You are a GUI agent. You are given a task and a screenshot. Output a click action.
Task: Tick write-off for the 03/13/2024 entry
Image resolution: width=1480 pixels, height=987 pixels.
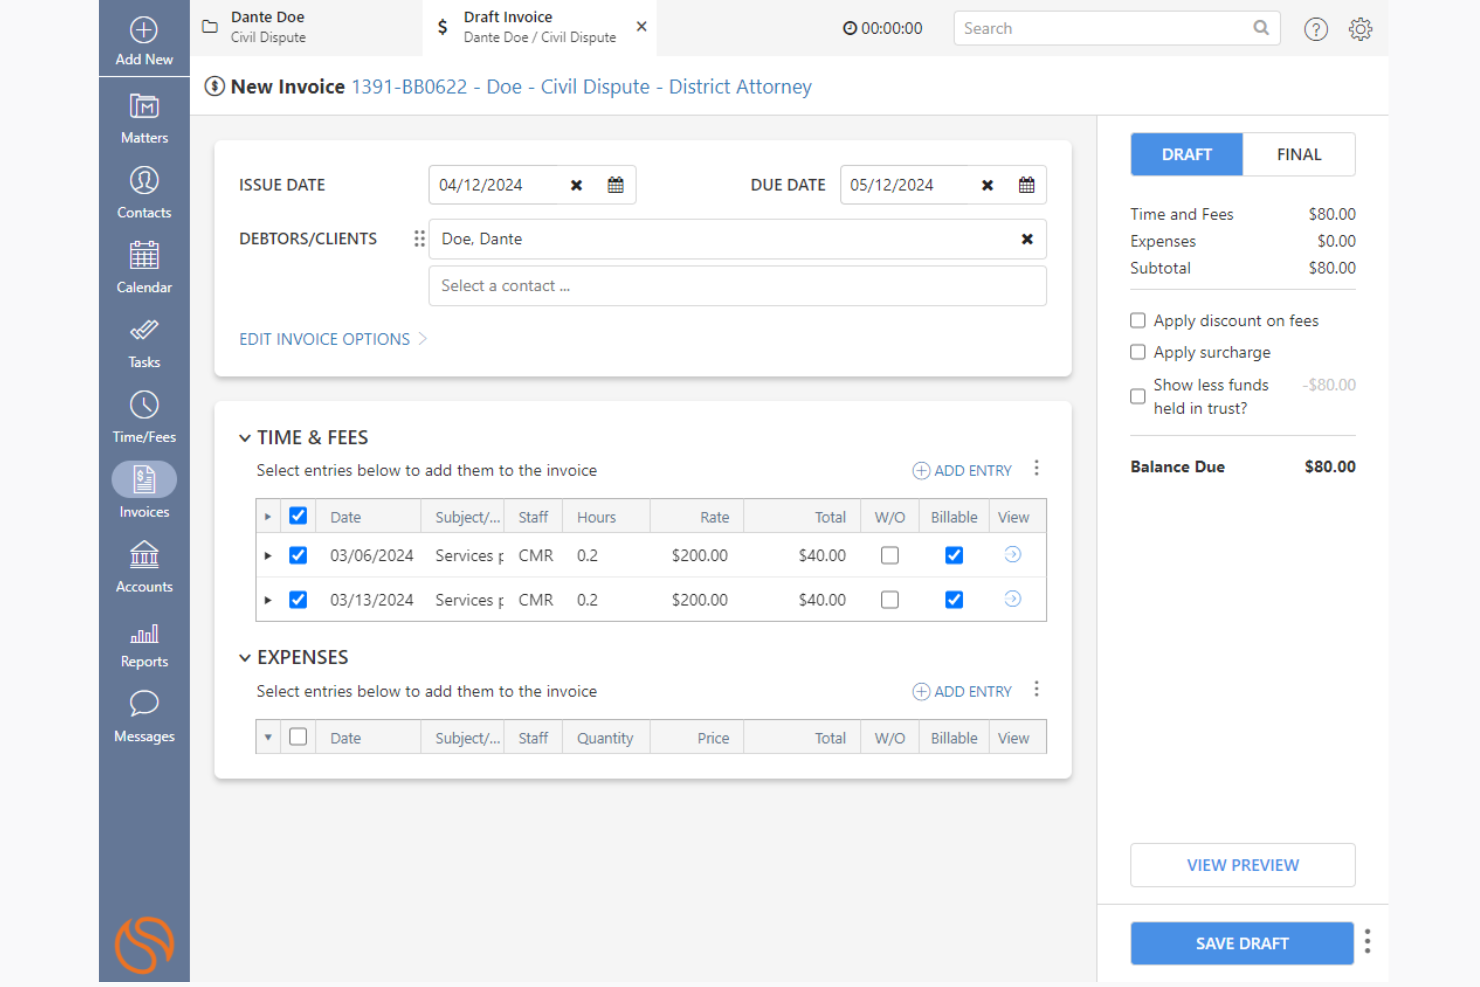pos(890,600)
